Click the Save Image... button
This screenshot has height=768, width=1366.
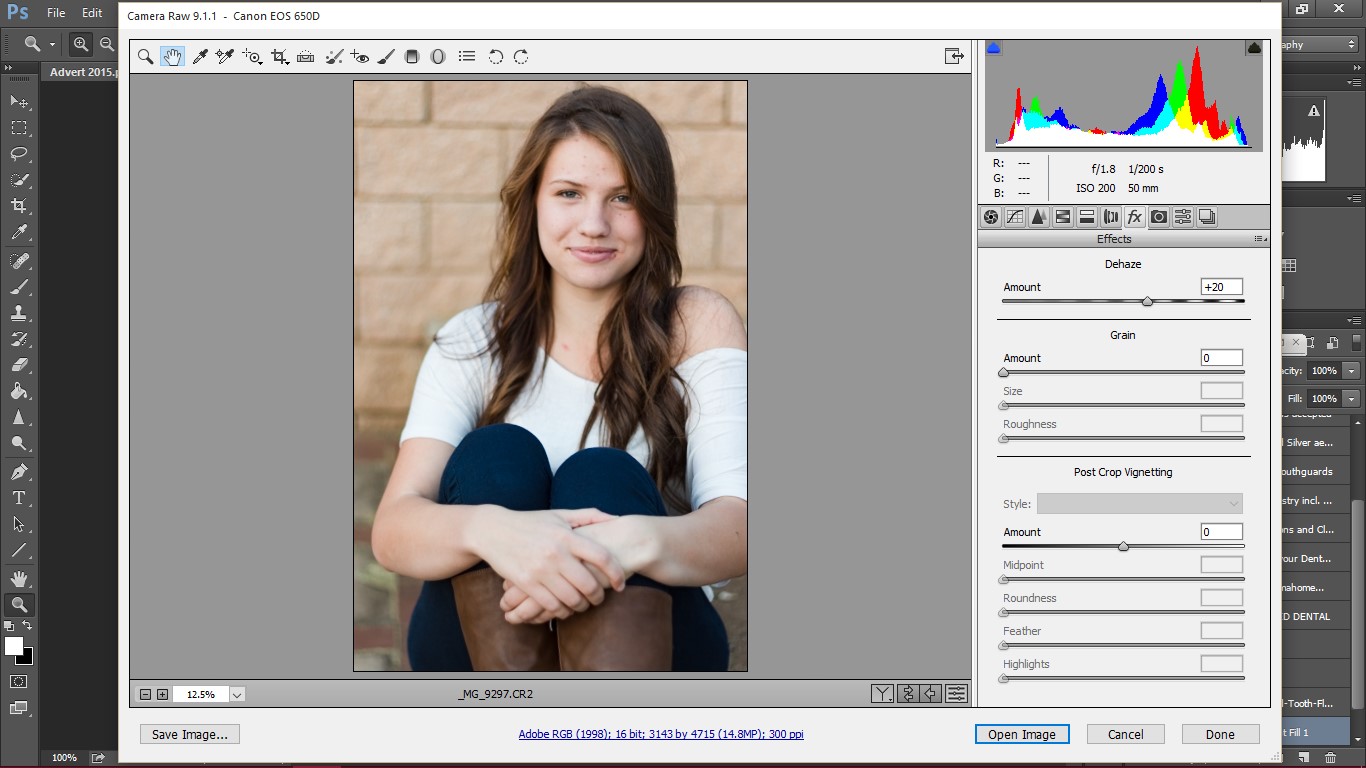pyautogui.click(x=190, y=734)
